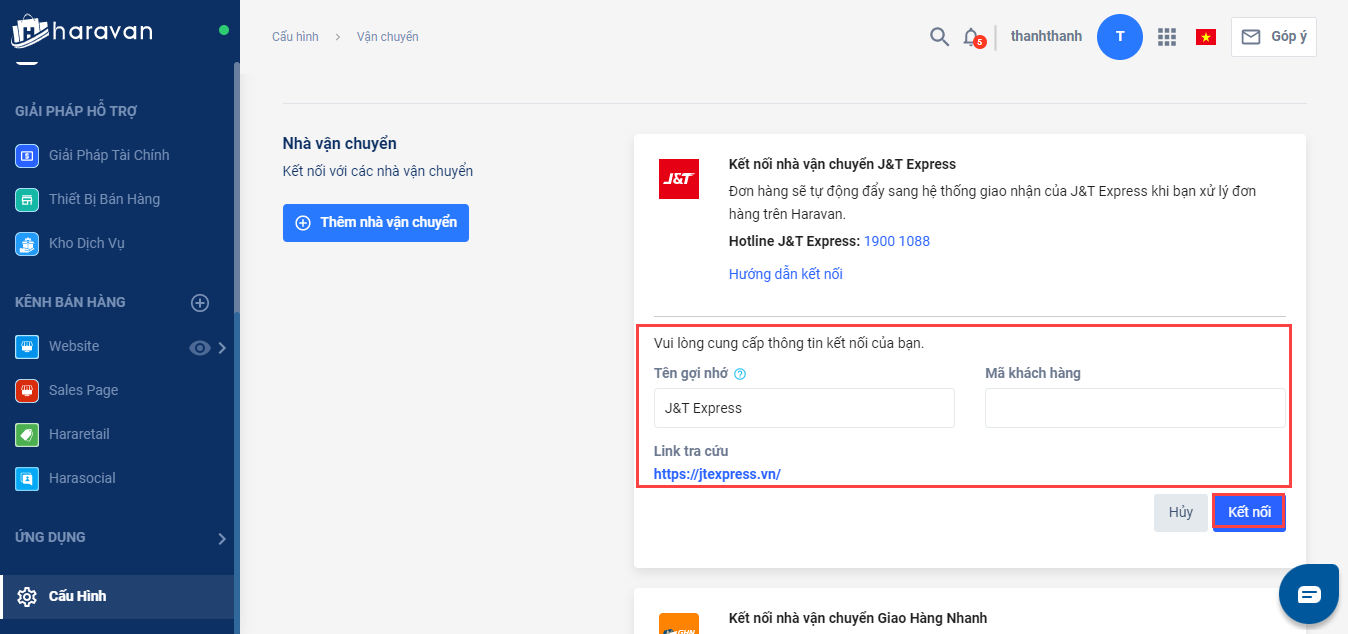Focus the Tên gợi nhớ field
This screenshot has width=1348, height=634.
(804, 408)
